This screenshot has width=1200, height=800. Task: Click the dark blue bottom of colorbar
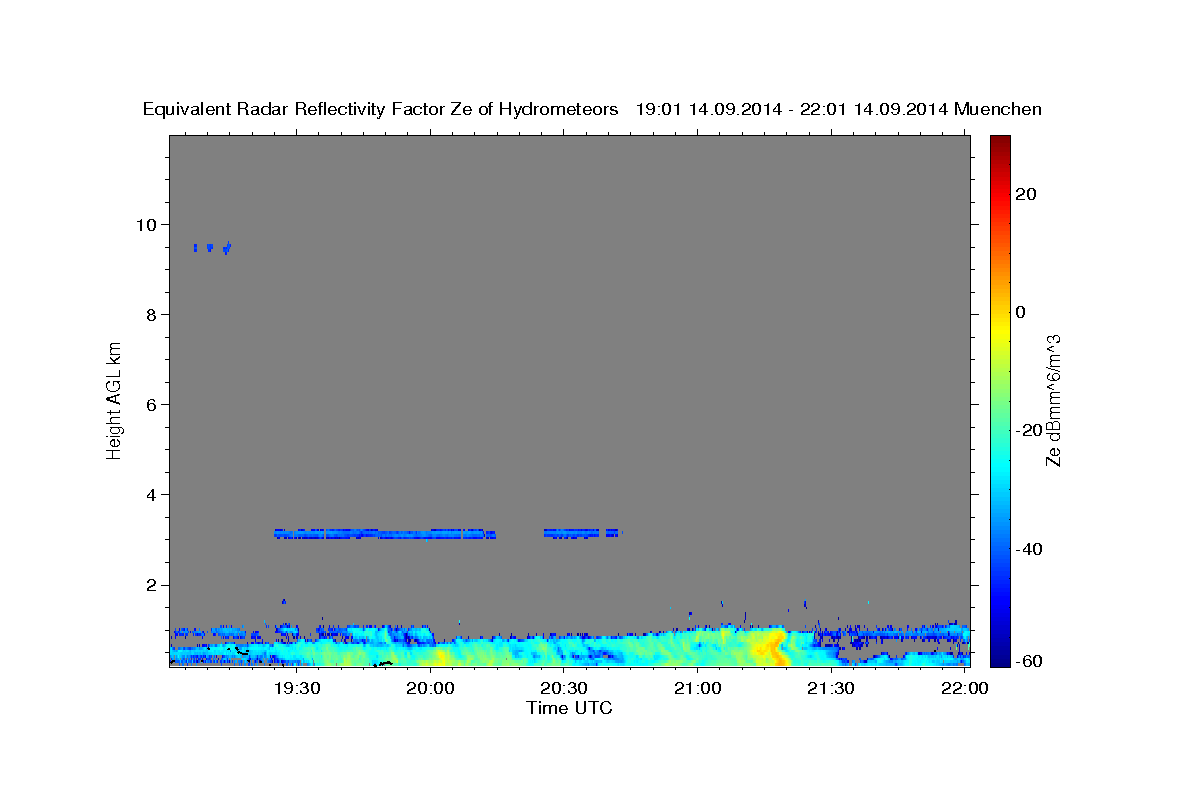coord(1000,659)
